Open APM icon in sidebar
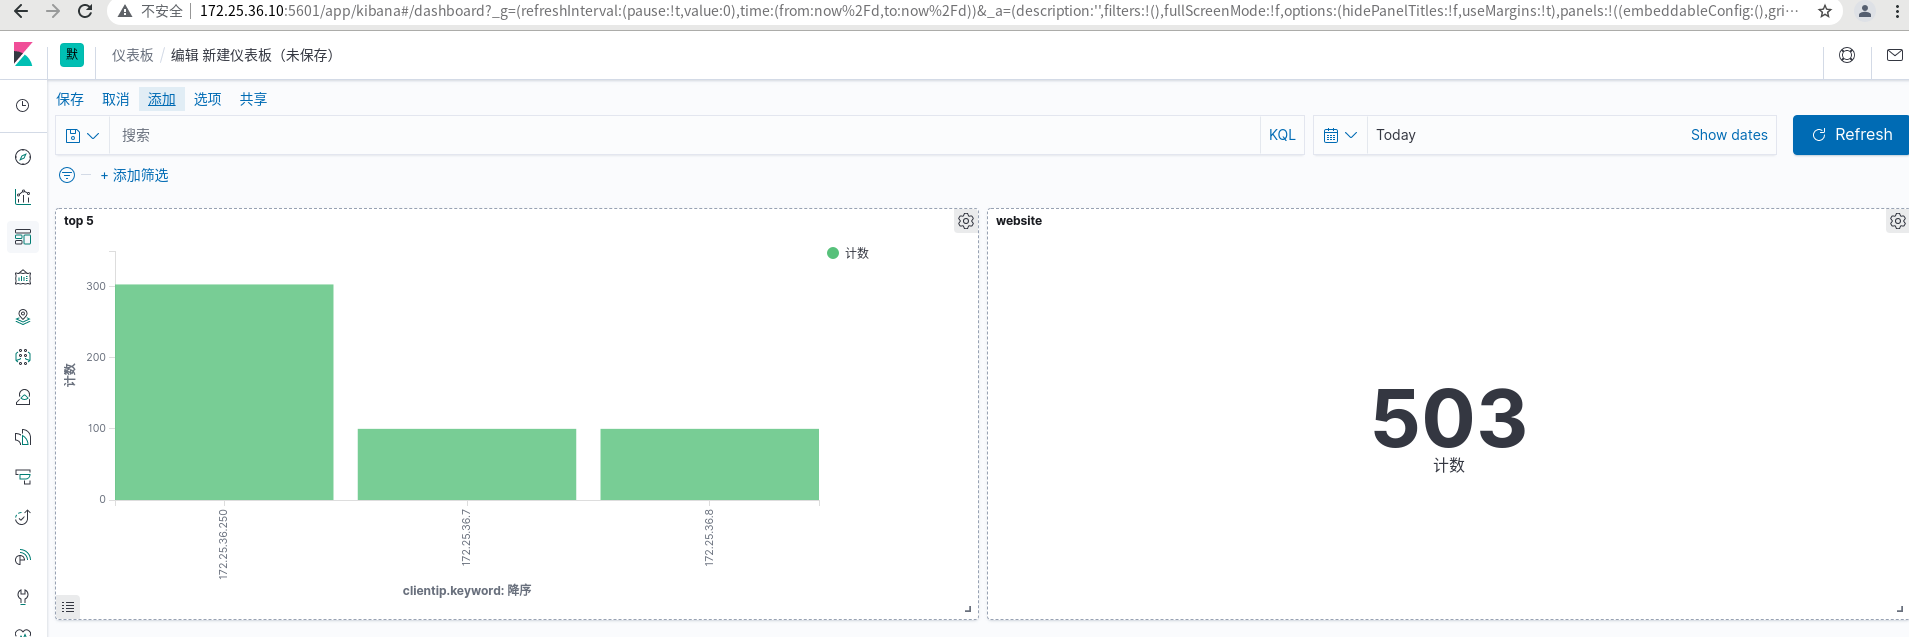Viewport: 1909px width, 637px height. click(x=23, y=477)
